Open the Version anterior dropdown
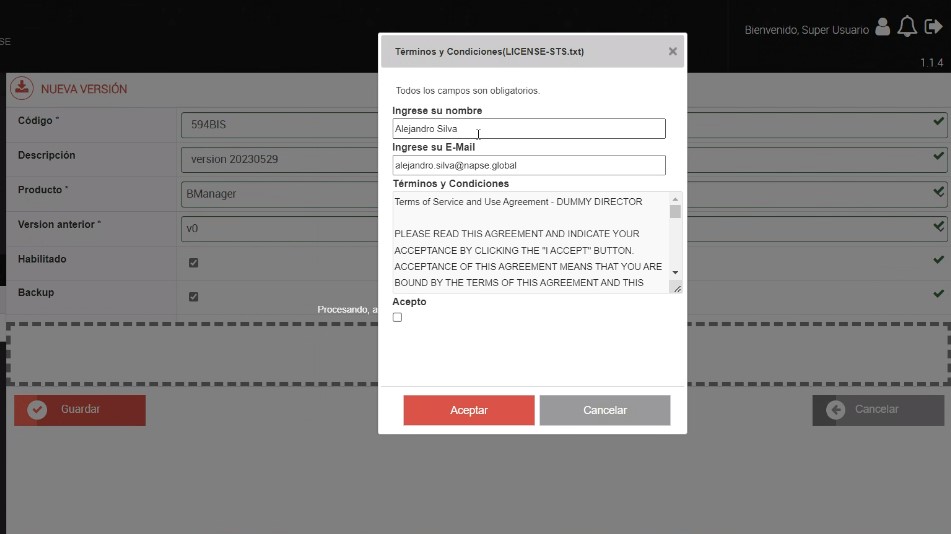This screenshot has width=951, height=534. (x=280, y=228)
